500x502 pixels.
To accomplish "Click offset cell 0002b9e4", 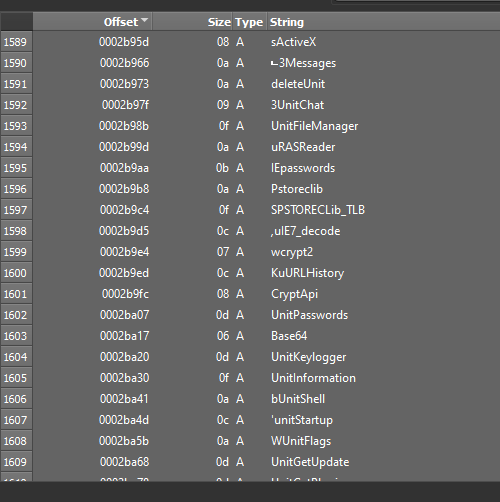I will pyautogui.click(x=124, y=252).
